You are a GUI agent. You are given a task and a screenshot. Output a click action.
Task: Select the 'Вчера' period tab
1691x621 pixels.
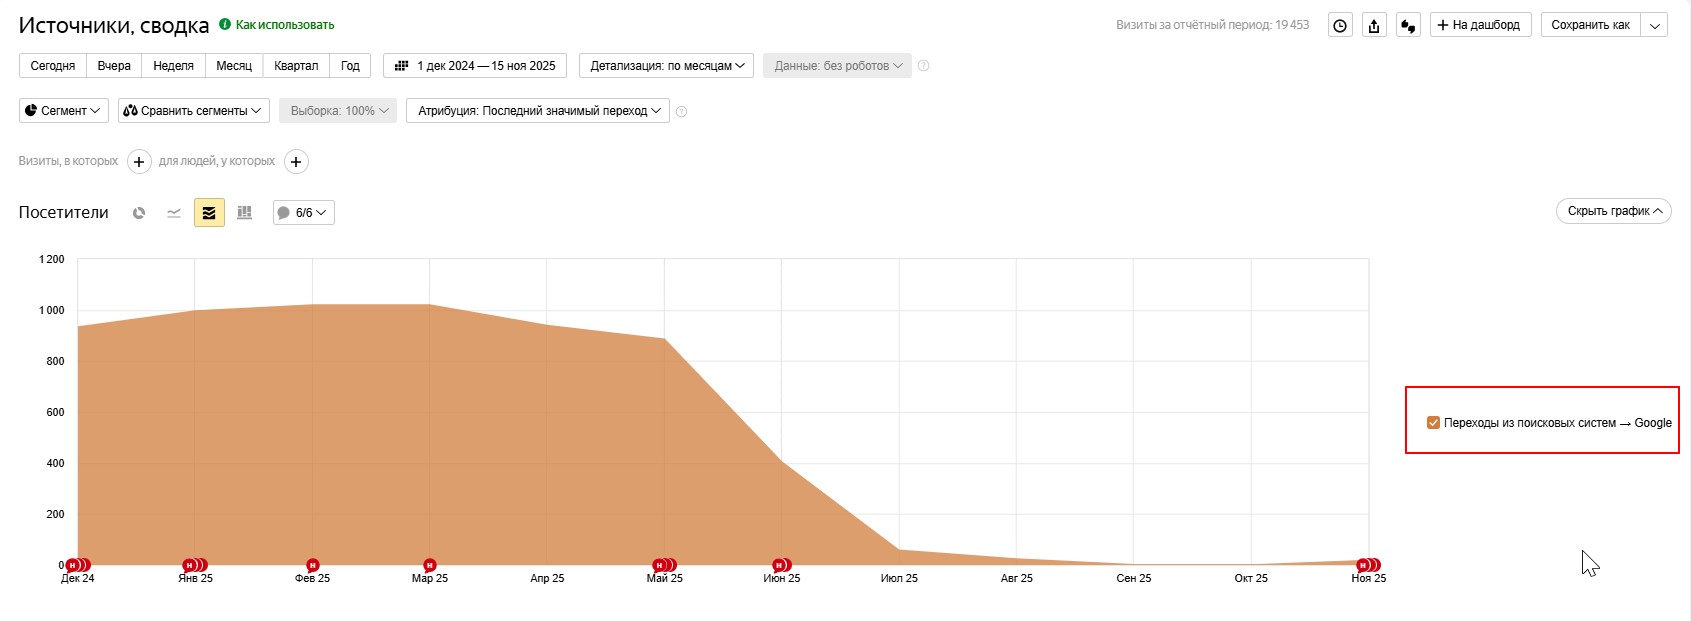114,66
